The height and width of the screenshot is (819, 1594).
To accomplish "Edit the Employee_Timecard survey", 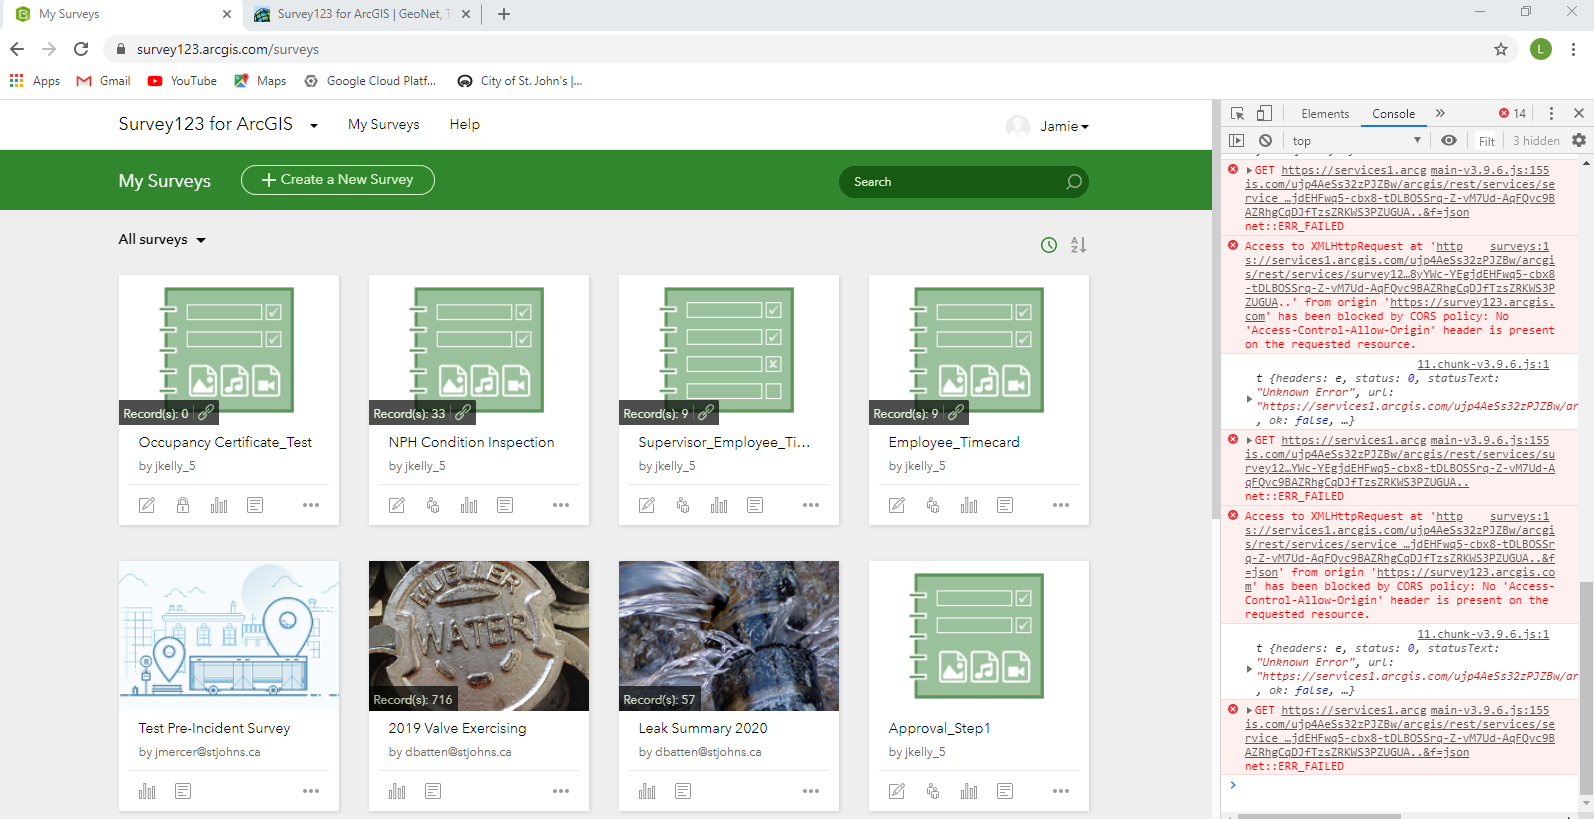I will [897, 505].
